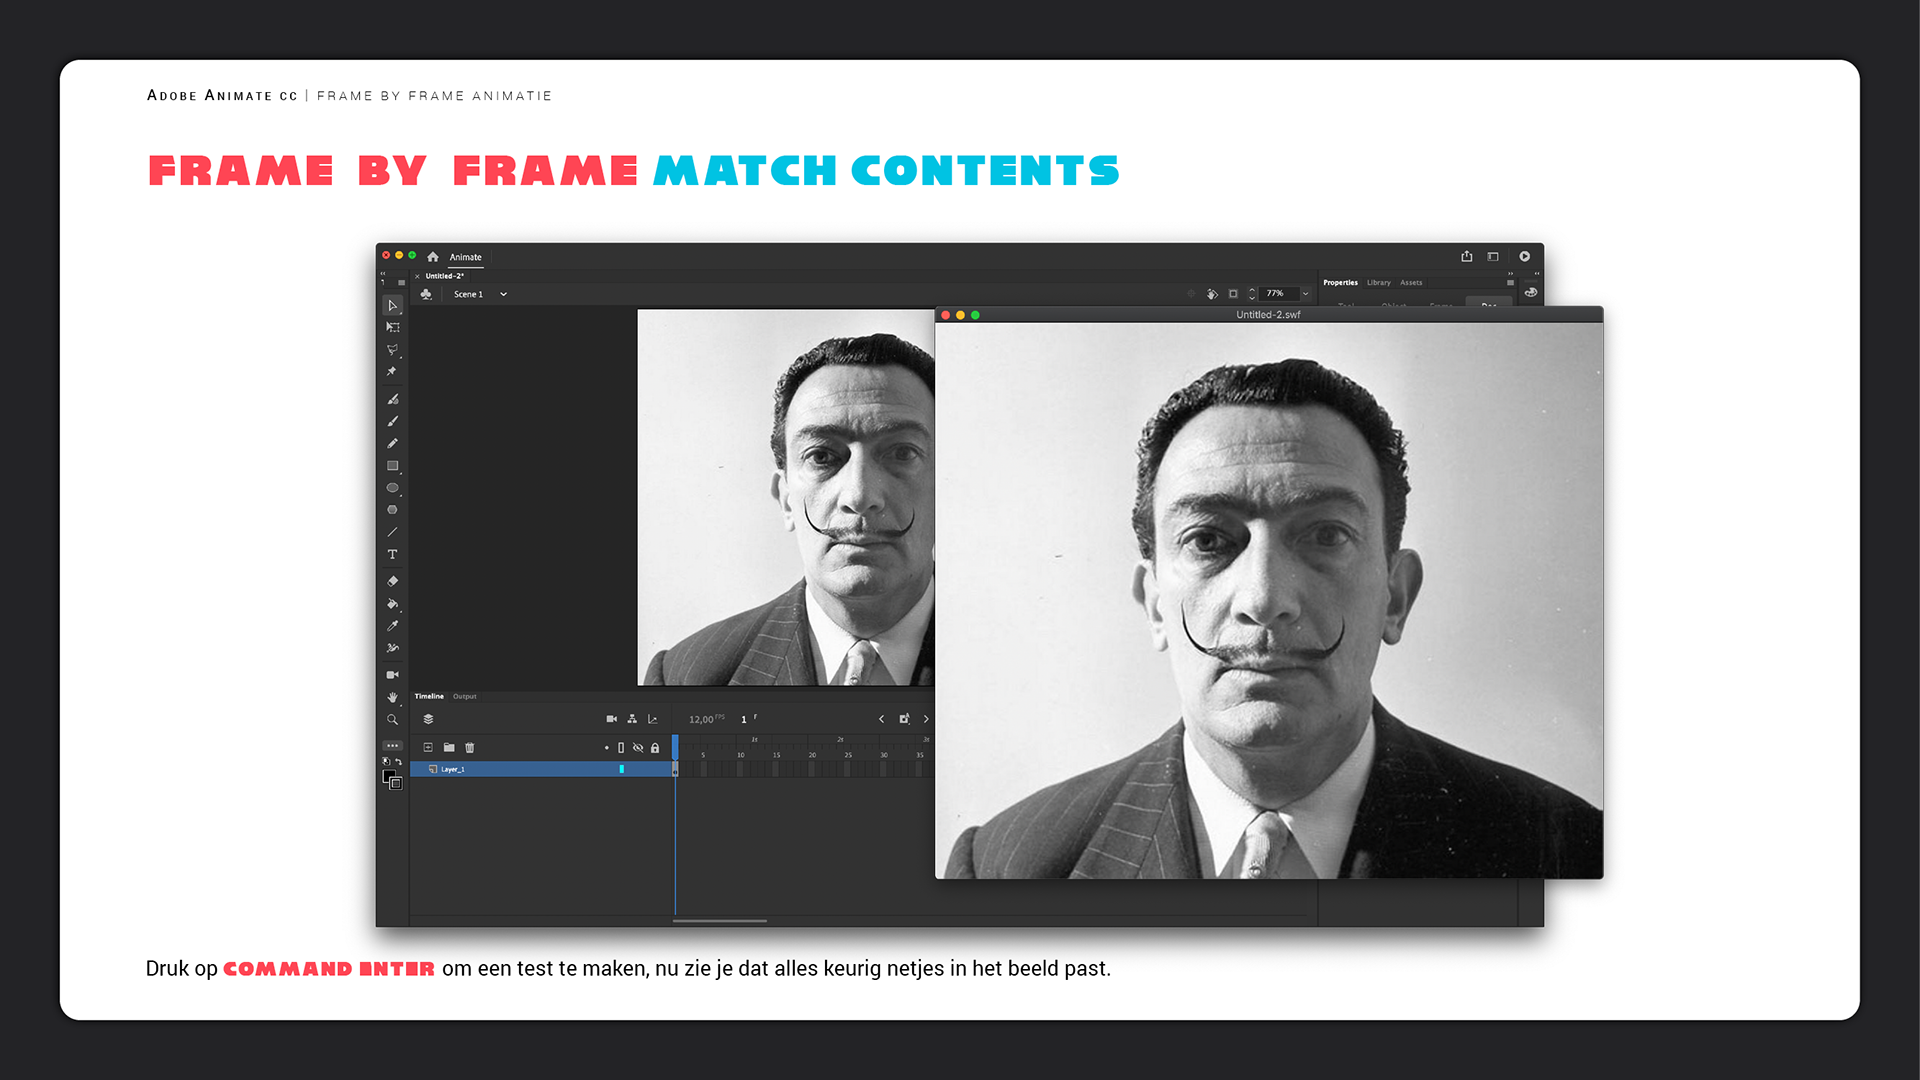Click the Test Movie play button
The width and height of the screenshot is (1920, 1080).
(1524, 257)
